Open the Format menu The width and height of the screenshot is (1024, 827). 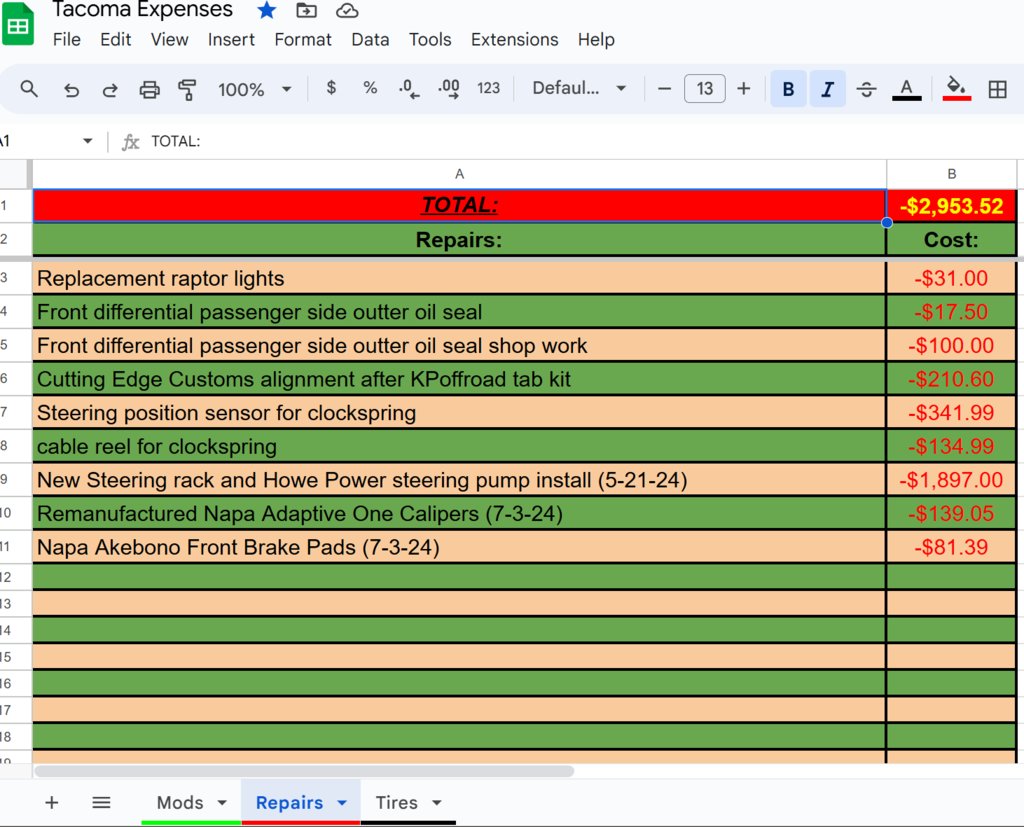303,39
